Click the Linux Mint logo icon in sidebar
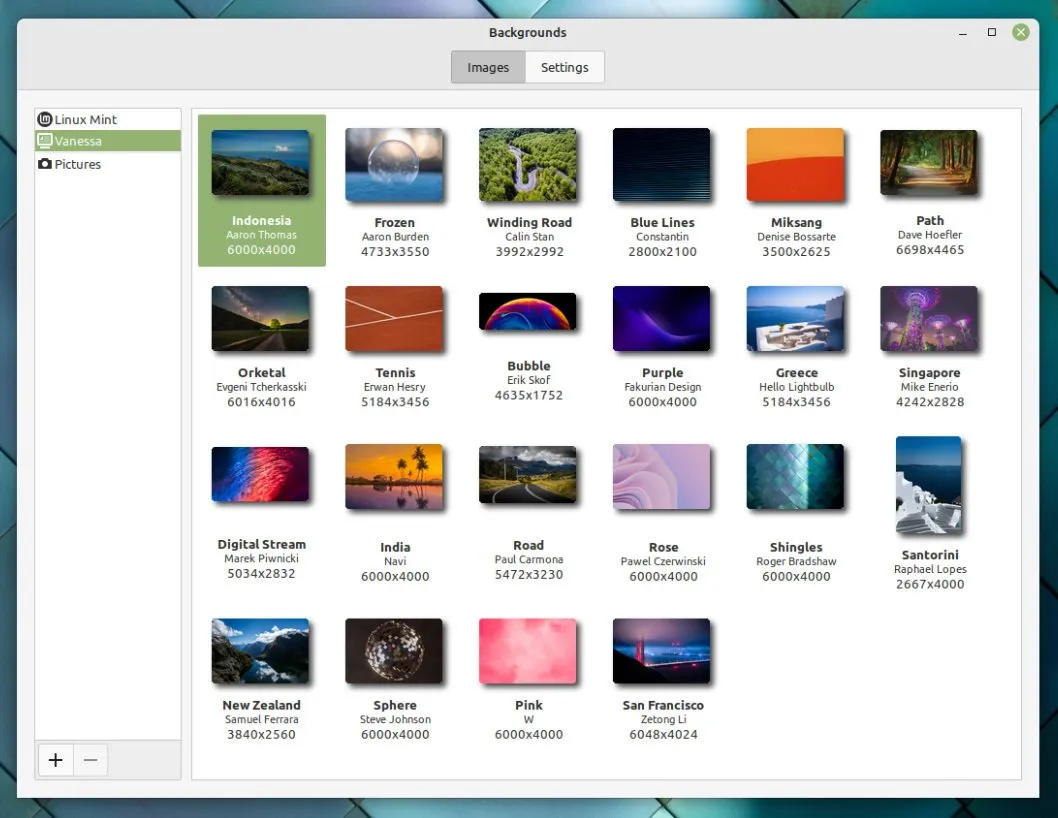1058x818 pixels. point(44,118)
